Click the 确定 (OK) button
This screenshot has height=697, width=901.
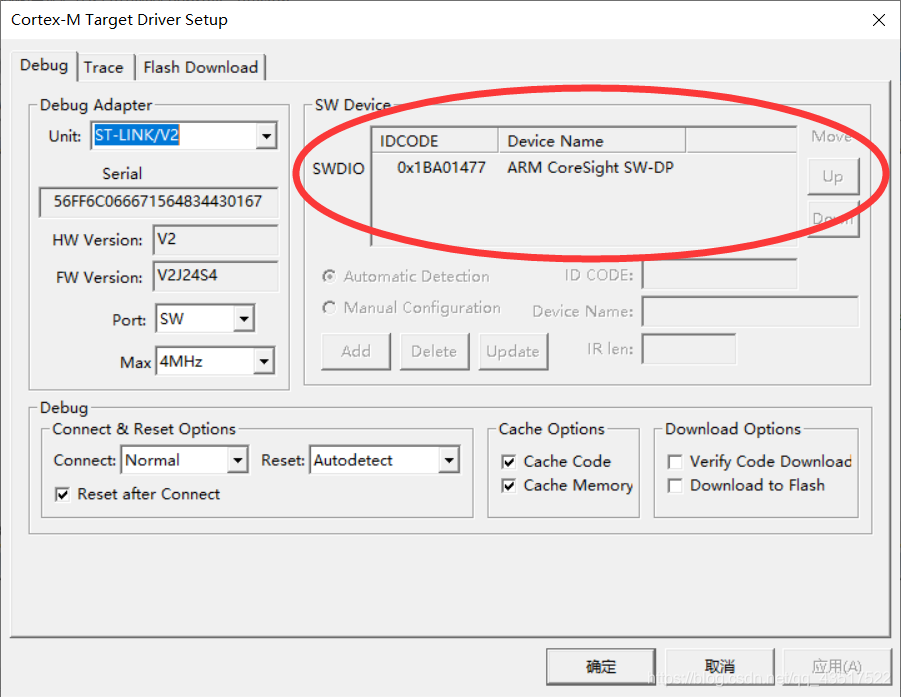click(601, 667)
